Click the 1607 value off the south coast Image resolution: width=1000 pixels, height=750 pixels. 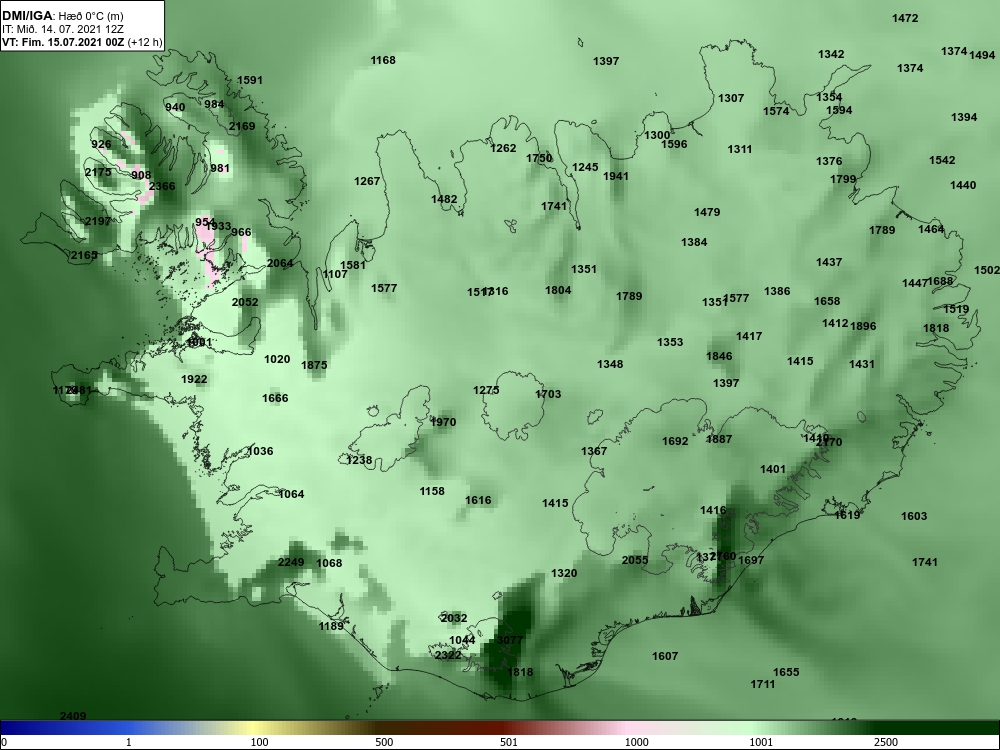pos(665,656)
